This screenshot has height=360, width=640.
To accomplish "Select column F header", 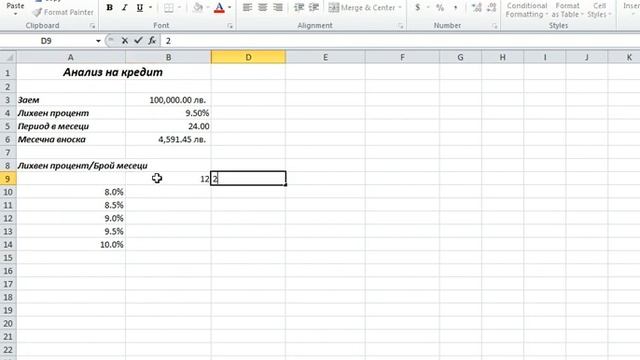I will click(402, 58).
